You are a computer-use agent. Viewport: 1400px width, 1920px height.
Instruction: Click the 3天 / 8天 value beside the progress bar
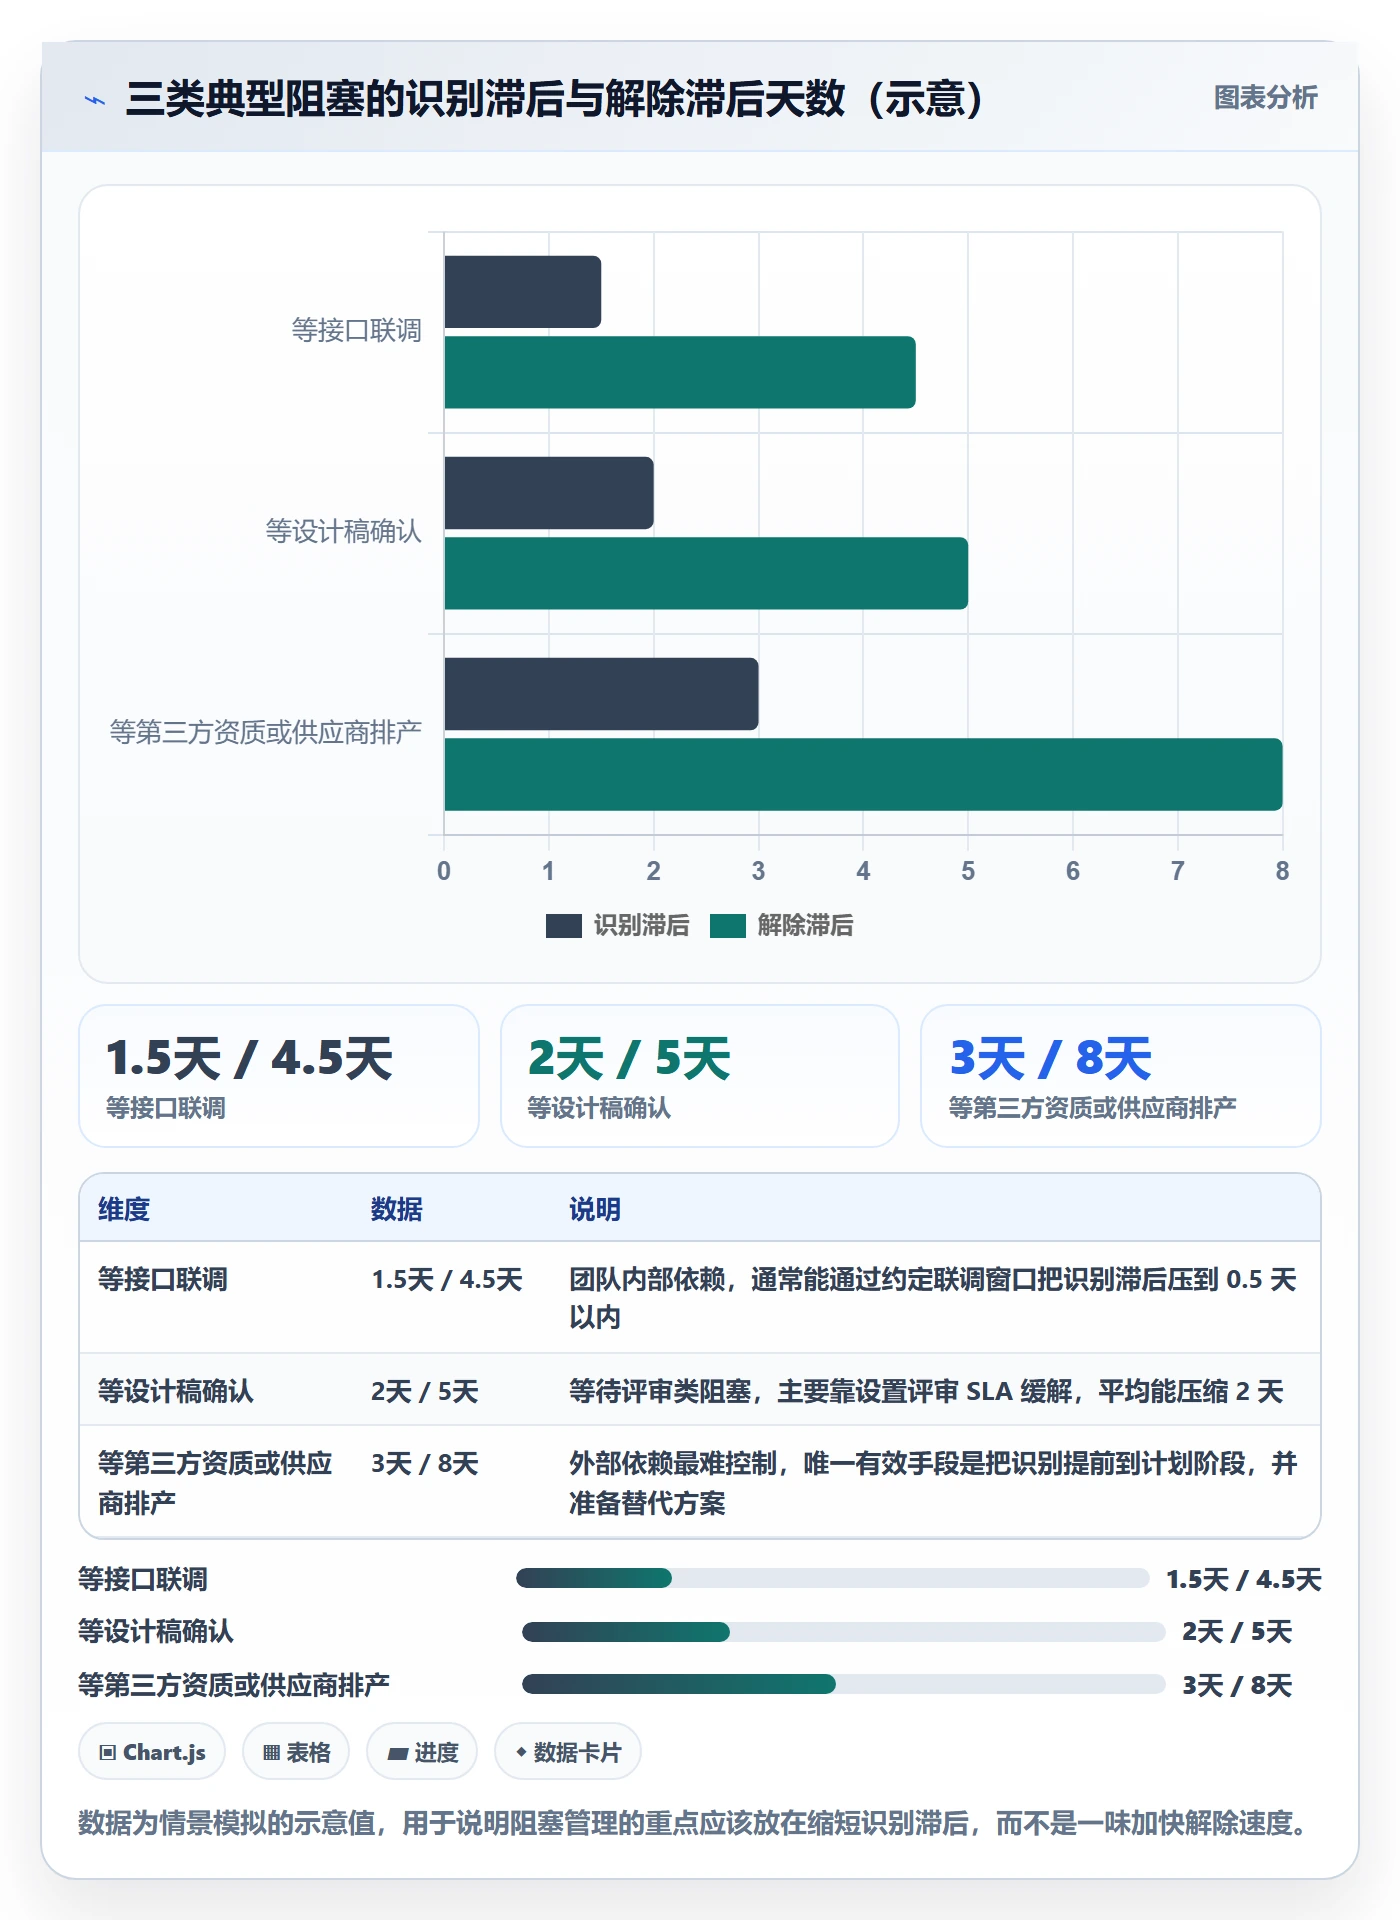[1237, 1686]
